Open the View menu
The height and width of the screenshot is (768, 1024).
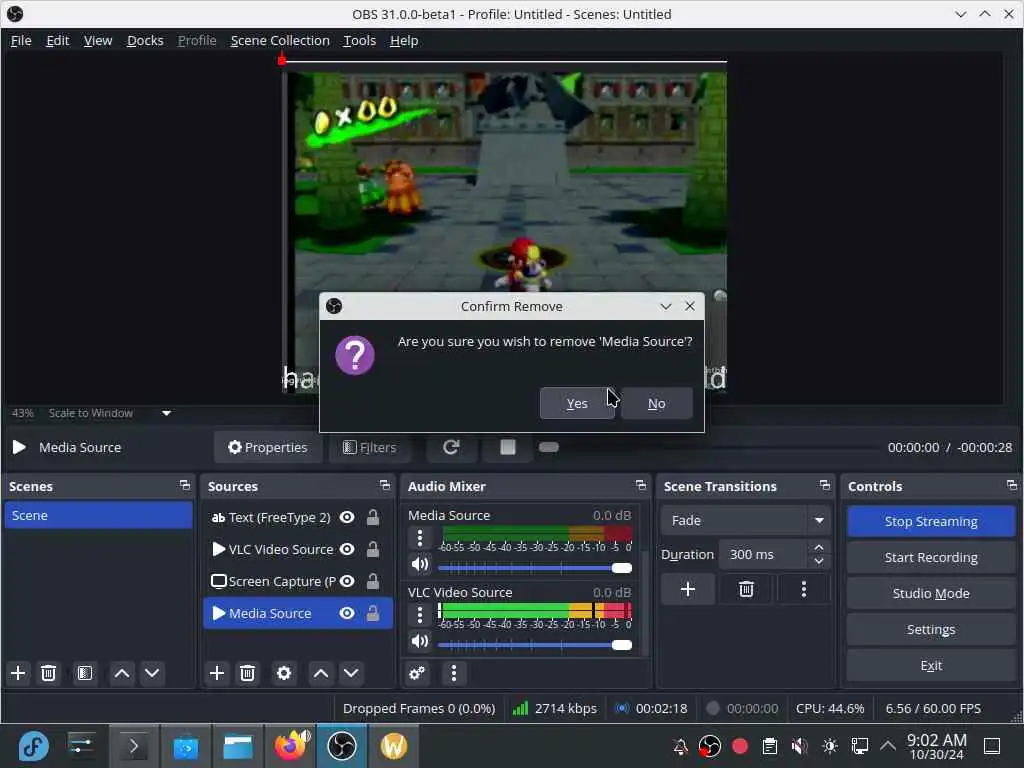[x=98, y=40]
